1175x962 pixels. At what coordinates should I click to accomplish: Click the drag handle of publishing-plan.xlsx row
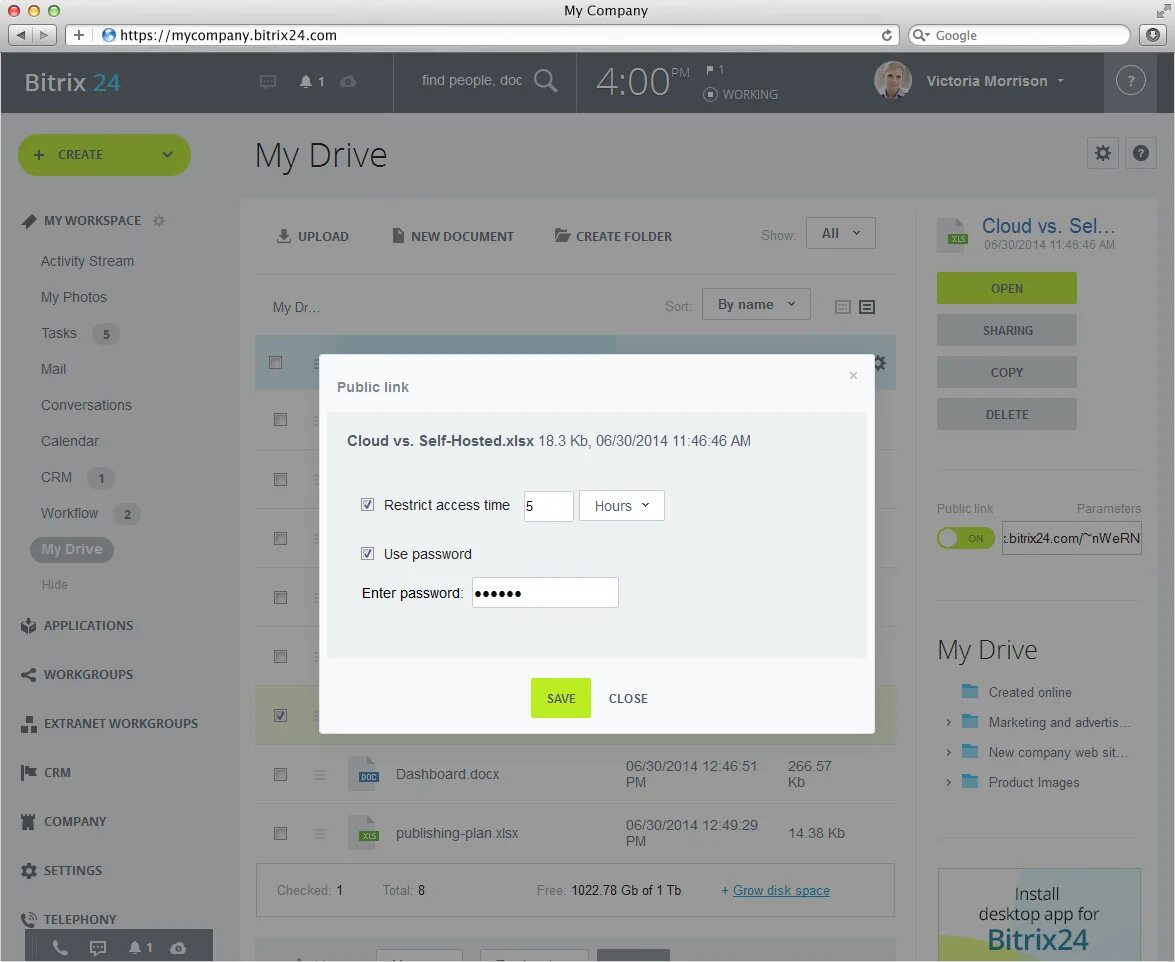pos(320,833)
